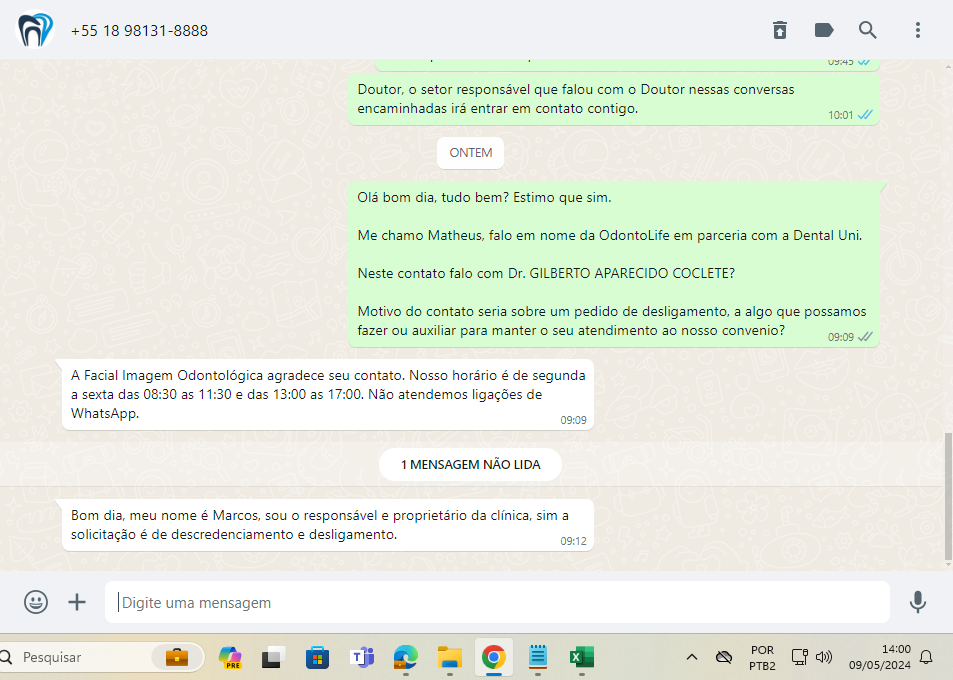
Task: Click the plus attach icon
Action: [77, 602]
